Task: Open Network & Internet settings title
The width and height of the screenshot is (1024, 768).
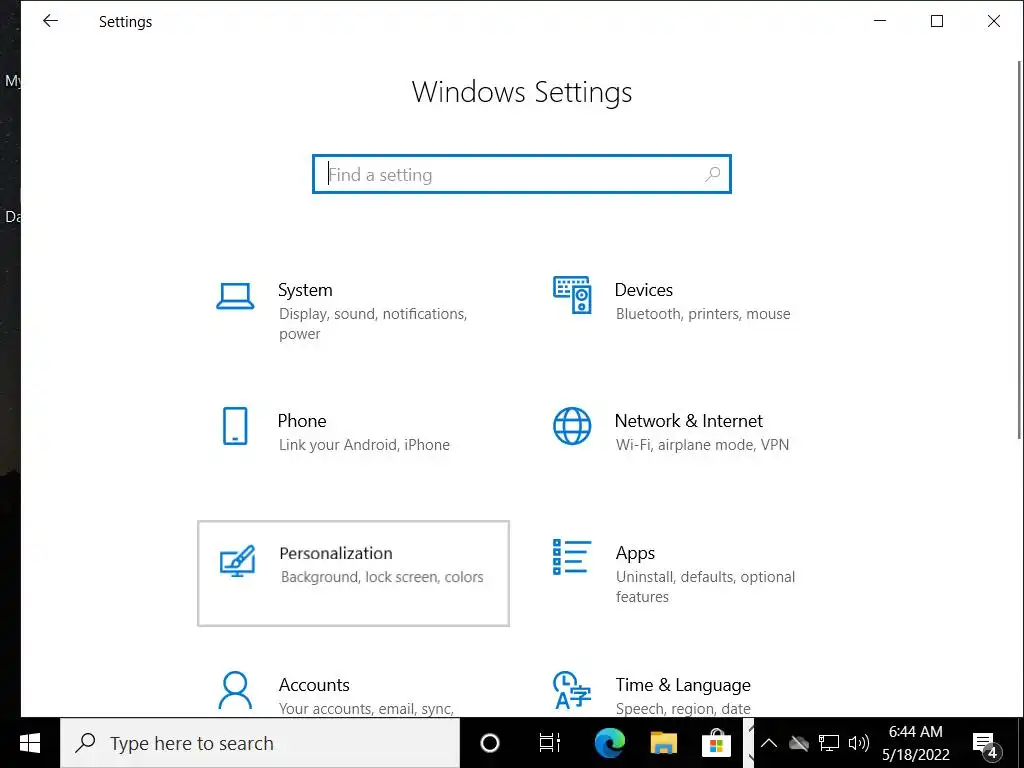Action: (688, 421)
